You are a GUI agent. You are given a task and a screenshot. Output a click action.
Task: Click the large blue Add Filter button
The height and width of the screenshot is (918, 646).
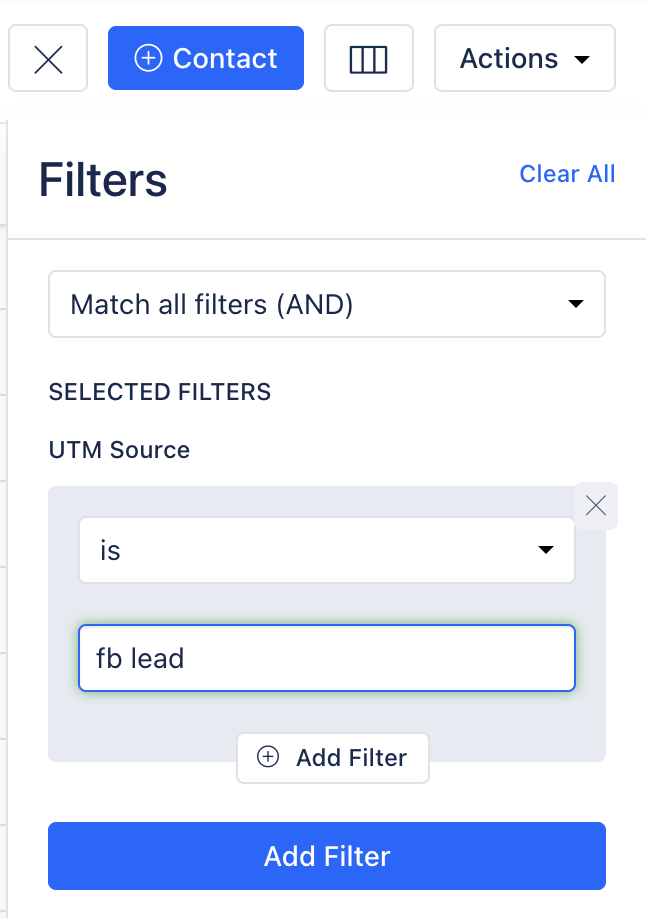[x=327, y=856]
